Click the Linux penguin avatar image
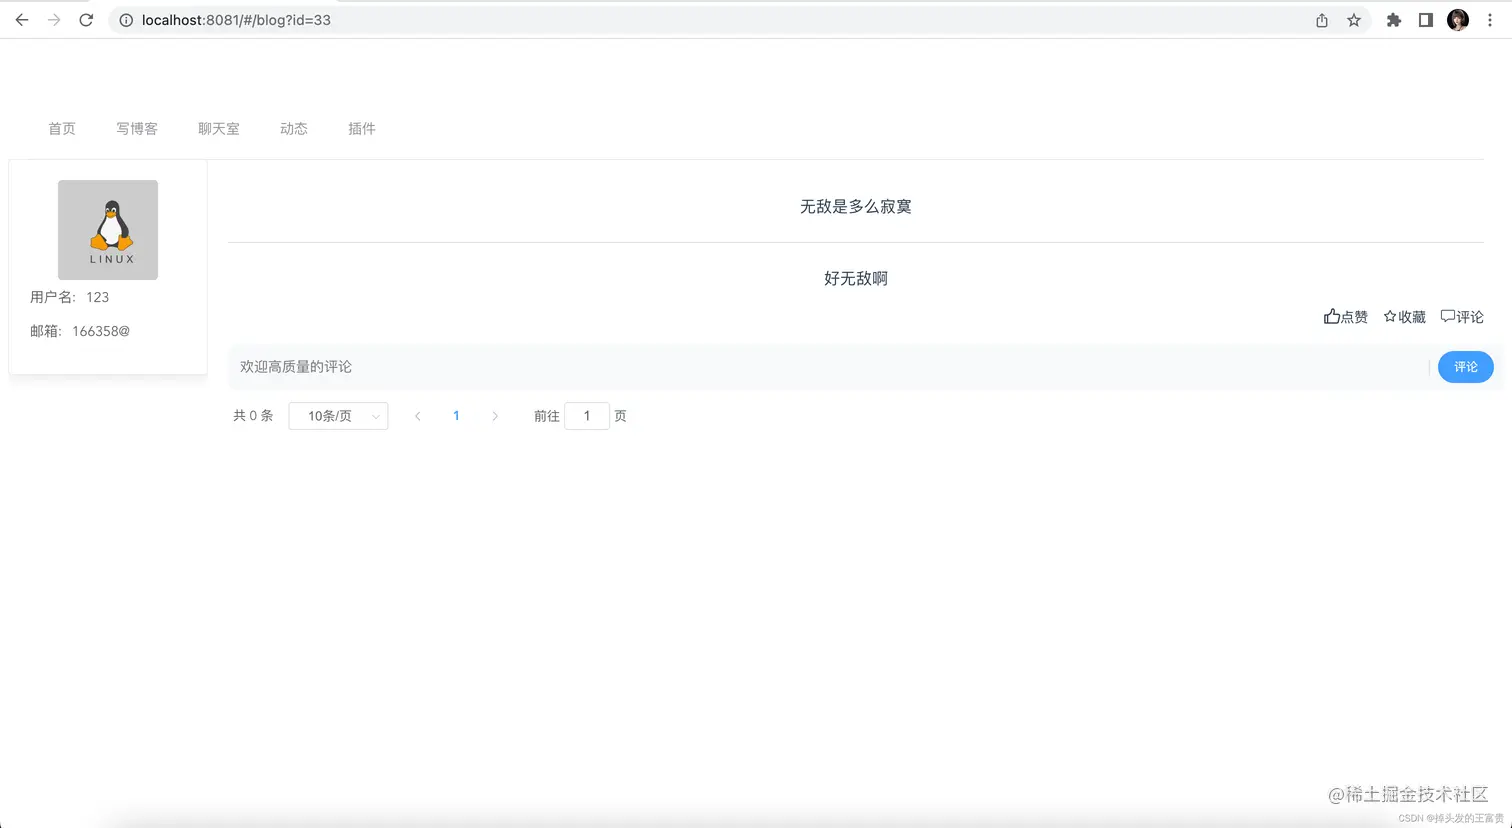Image resolution: width=1512 pixels, height=828 pixels. (107, 229)
